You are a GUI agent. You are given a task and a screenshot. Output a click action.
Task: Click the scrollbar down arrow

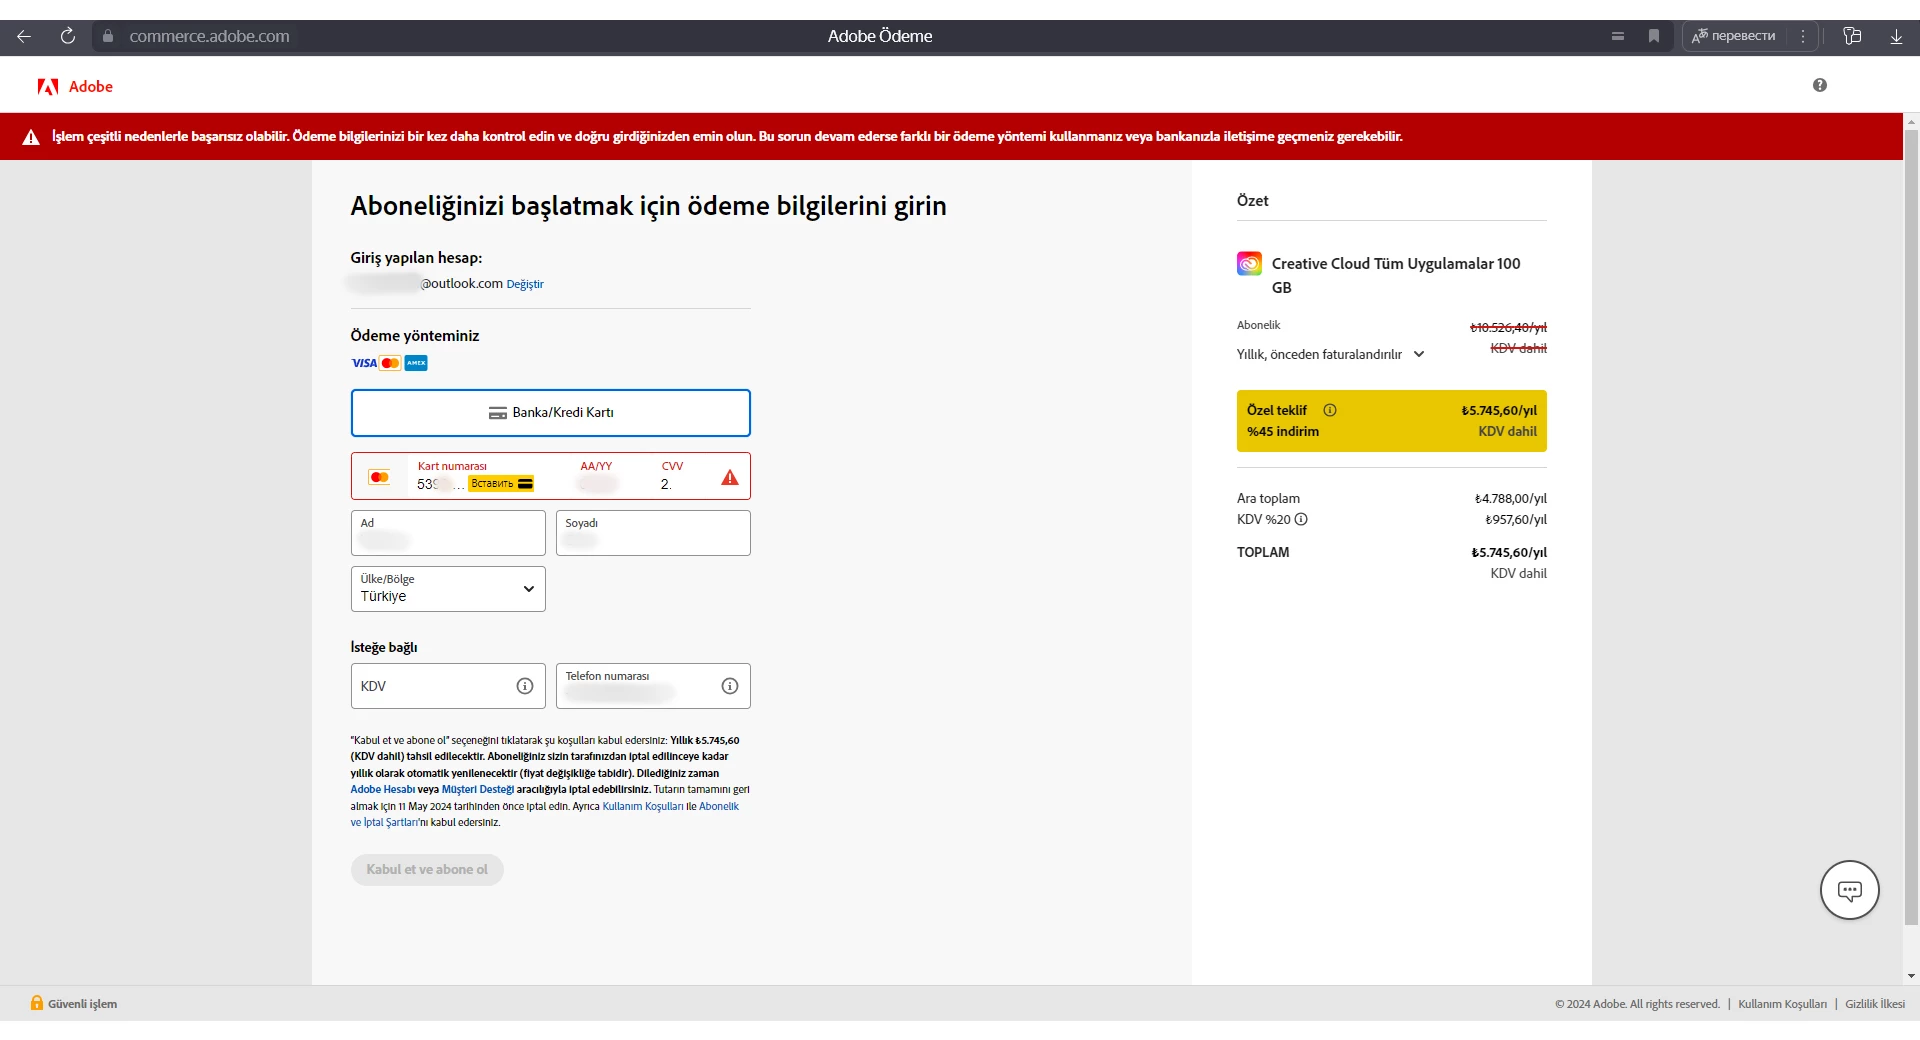coord(1911,976)
